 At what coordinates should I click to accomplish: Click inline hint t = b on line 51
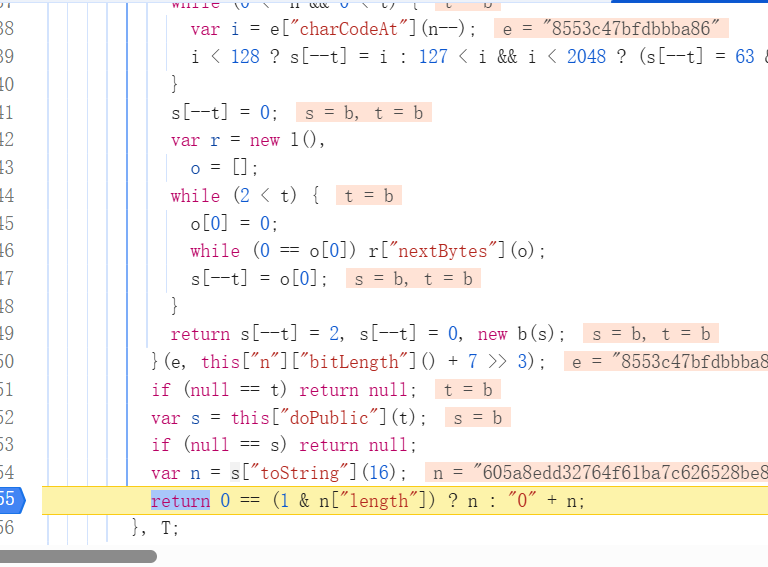pos(468,390)
